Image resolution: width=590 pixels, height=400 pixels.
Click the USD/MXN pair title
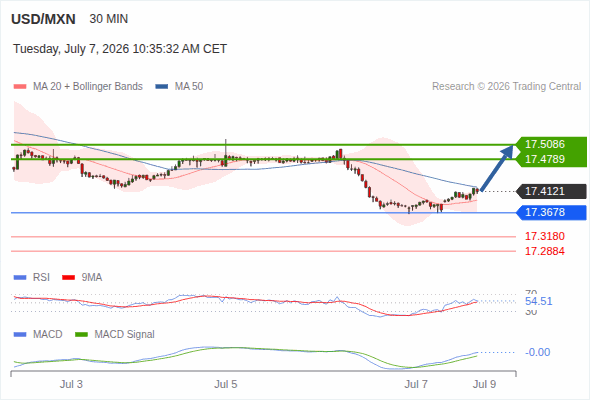(x=43, y=19)
